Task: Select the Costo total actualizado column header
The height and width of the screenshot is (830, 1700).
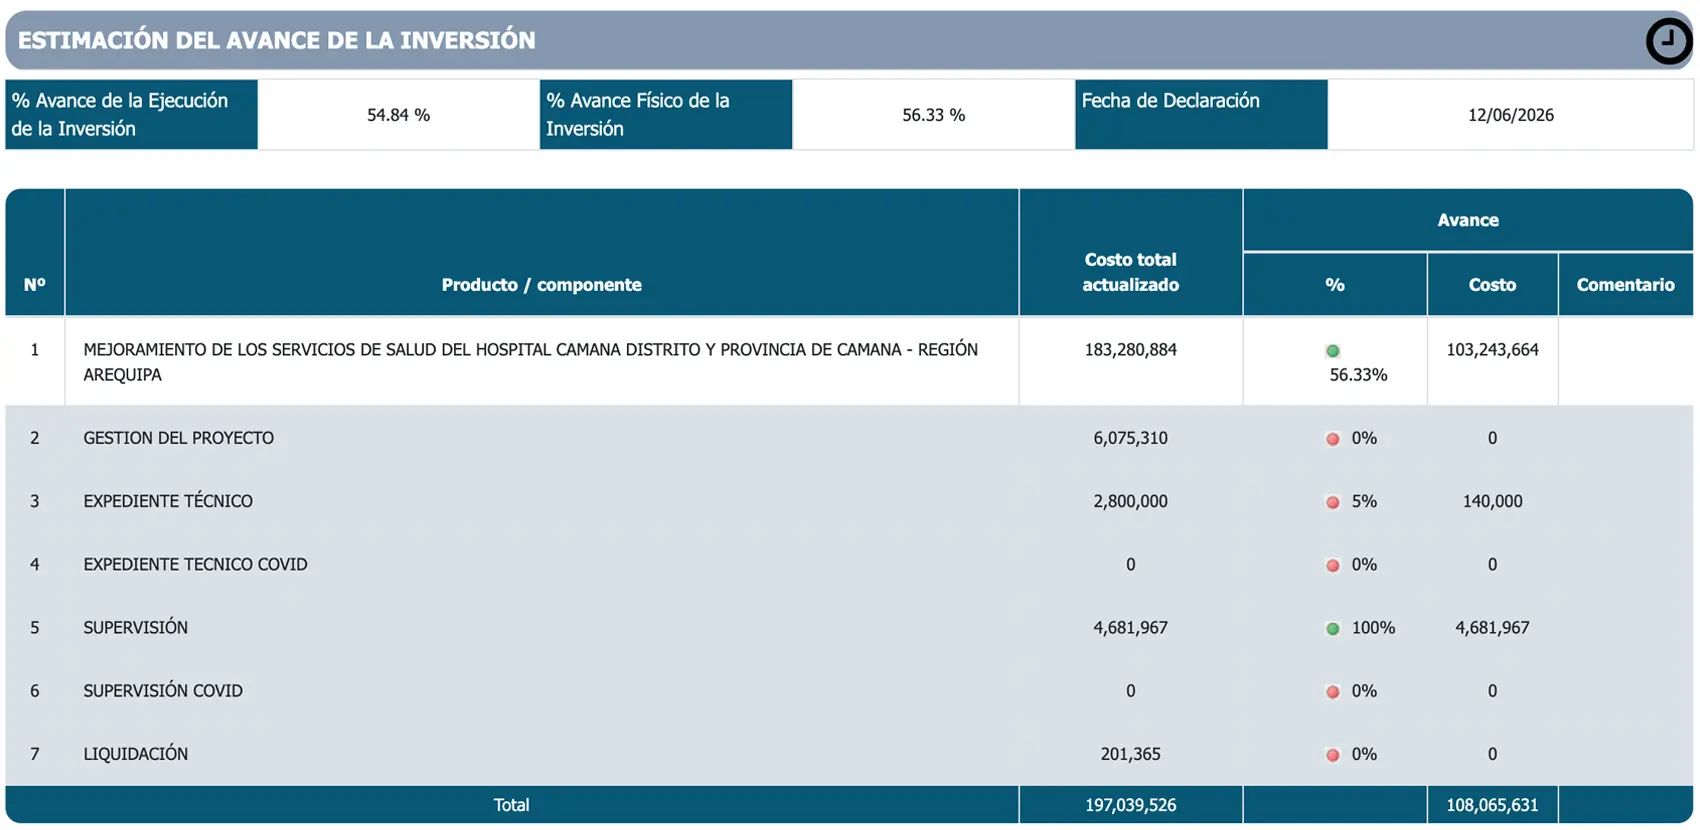Action: [x=1130, y=272]
